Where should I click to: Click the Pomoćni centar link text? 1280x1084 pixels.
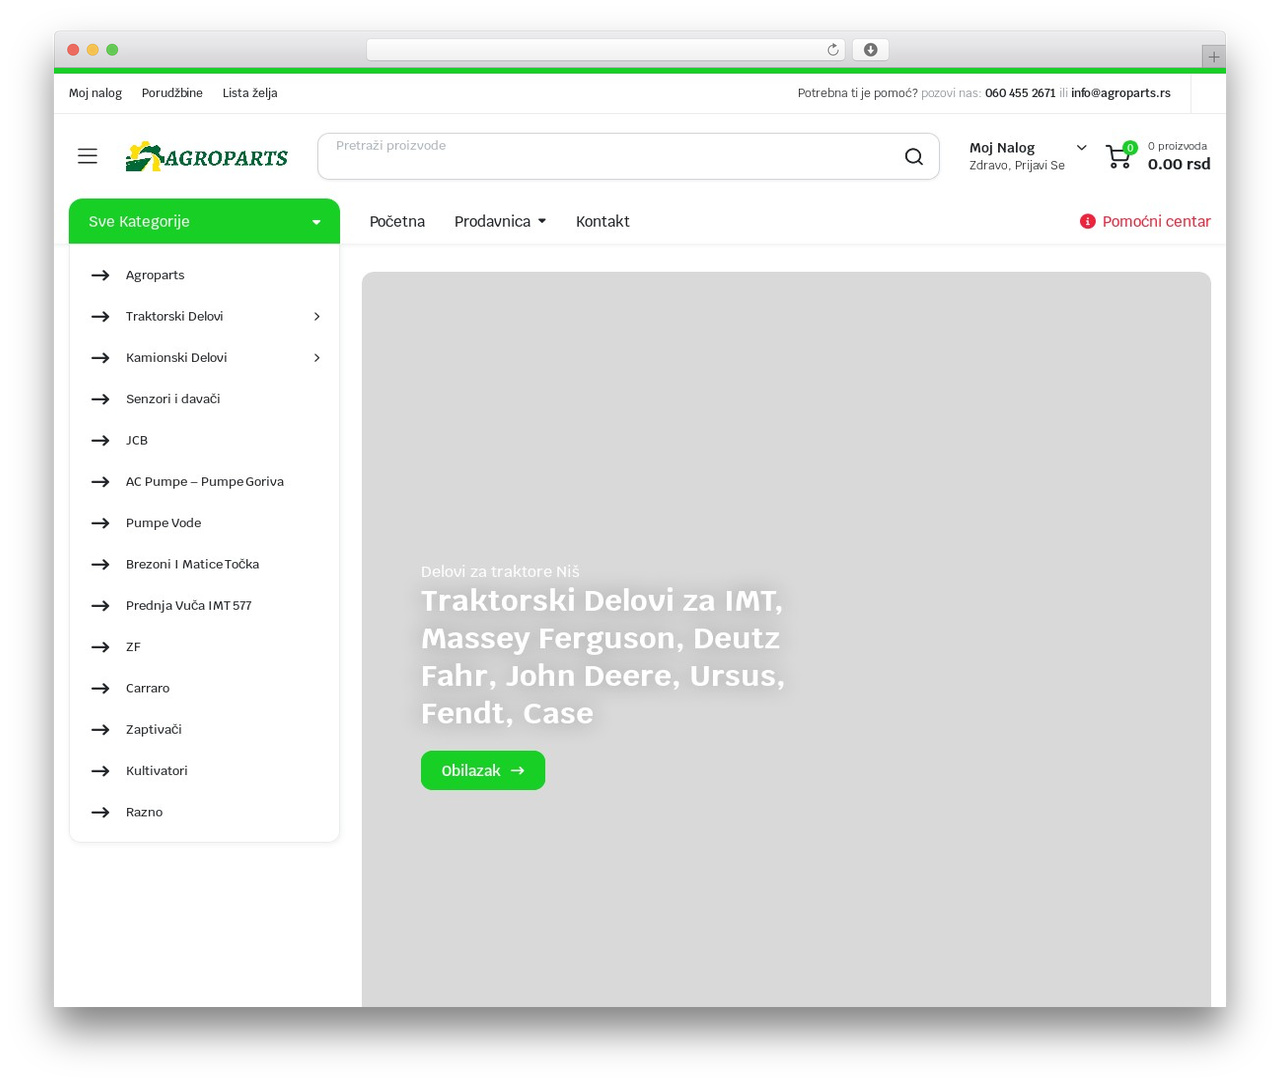point(1156,222)
